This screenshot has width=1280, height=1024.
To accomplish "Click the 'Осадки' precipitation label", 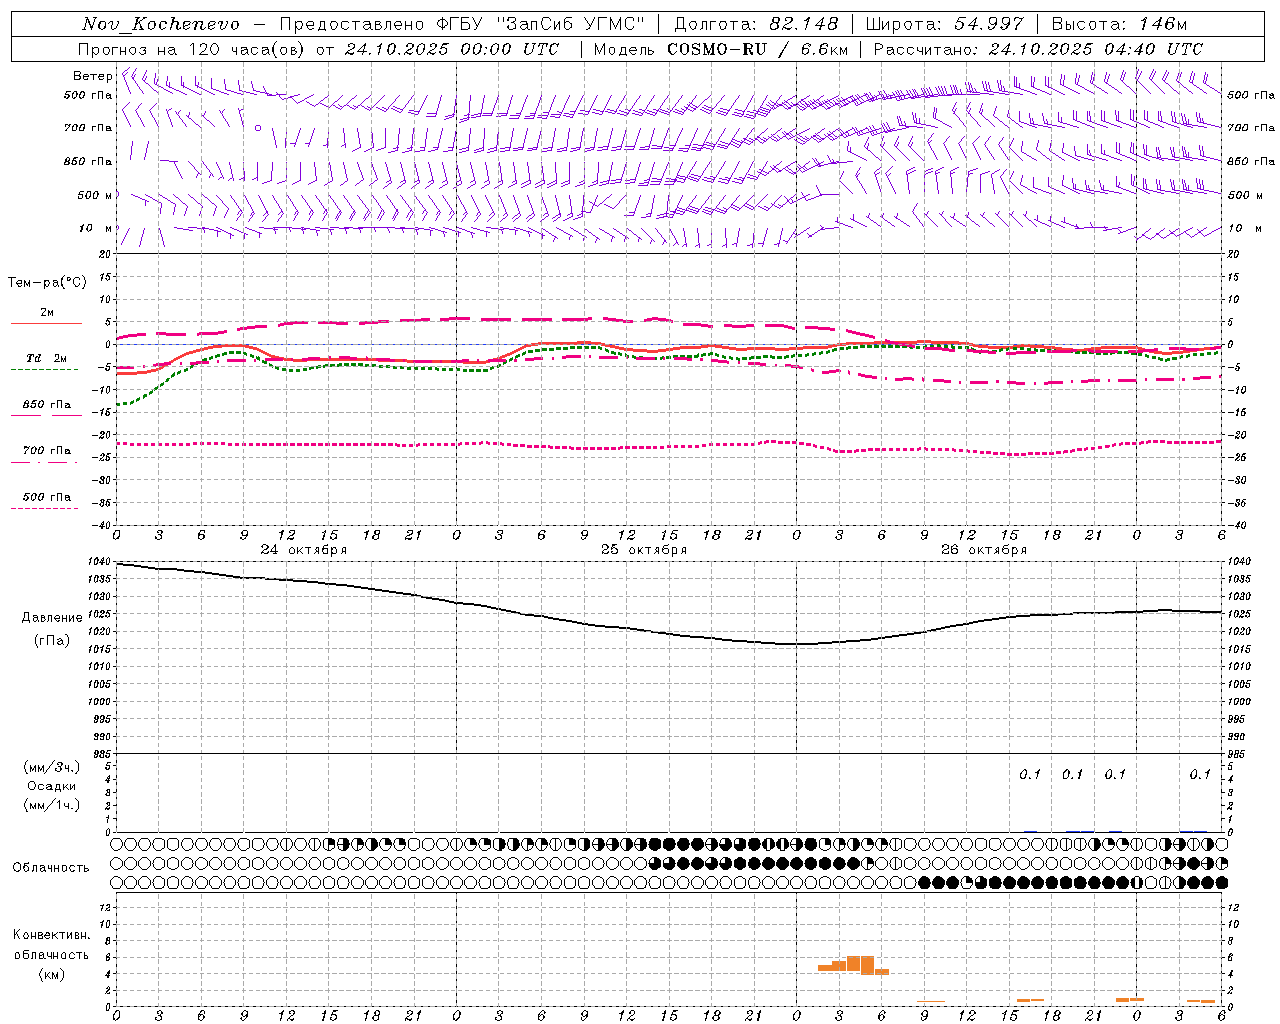I will click(x=51, y=786).
